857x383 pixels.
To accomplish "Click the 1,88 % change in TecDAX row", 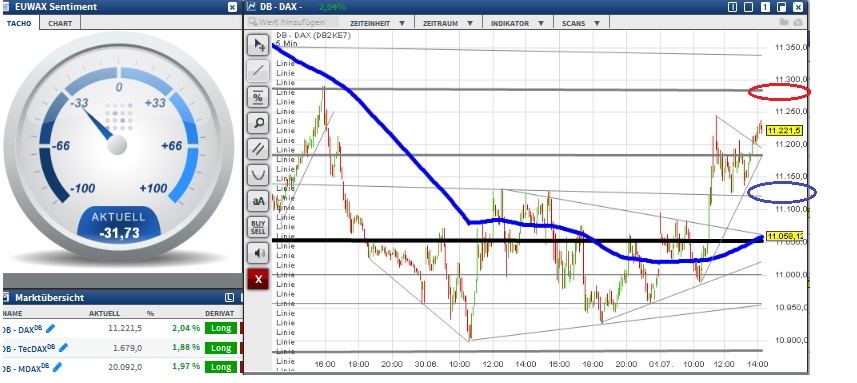I will [x=186, y=348].
